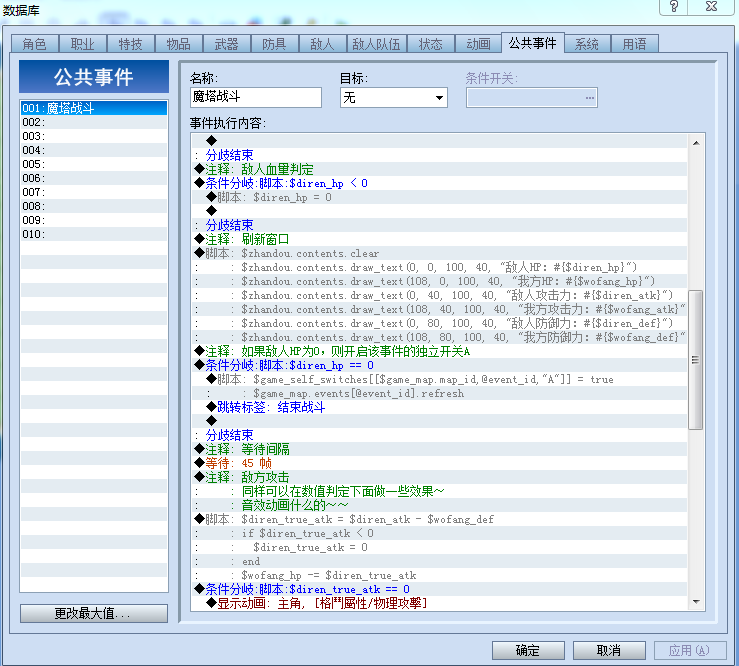The height and width of the screenshot is (666, 739).
Task: Open the 物品 tab
Action: point(179,44)
